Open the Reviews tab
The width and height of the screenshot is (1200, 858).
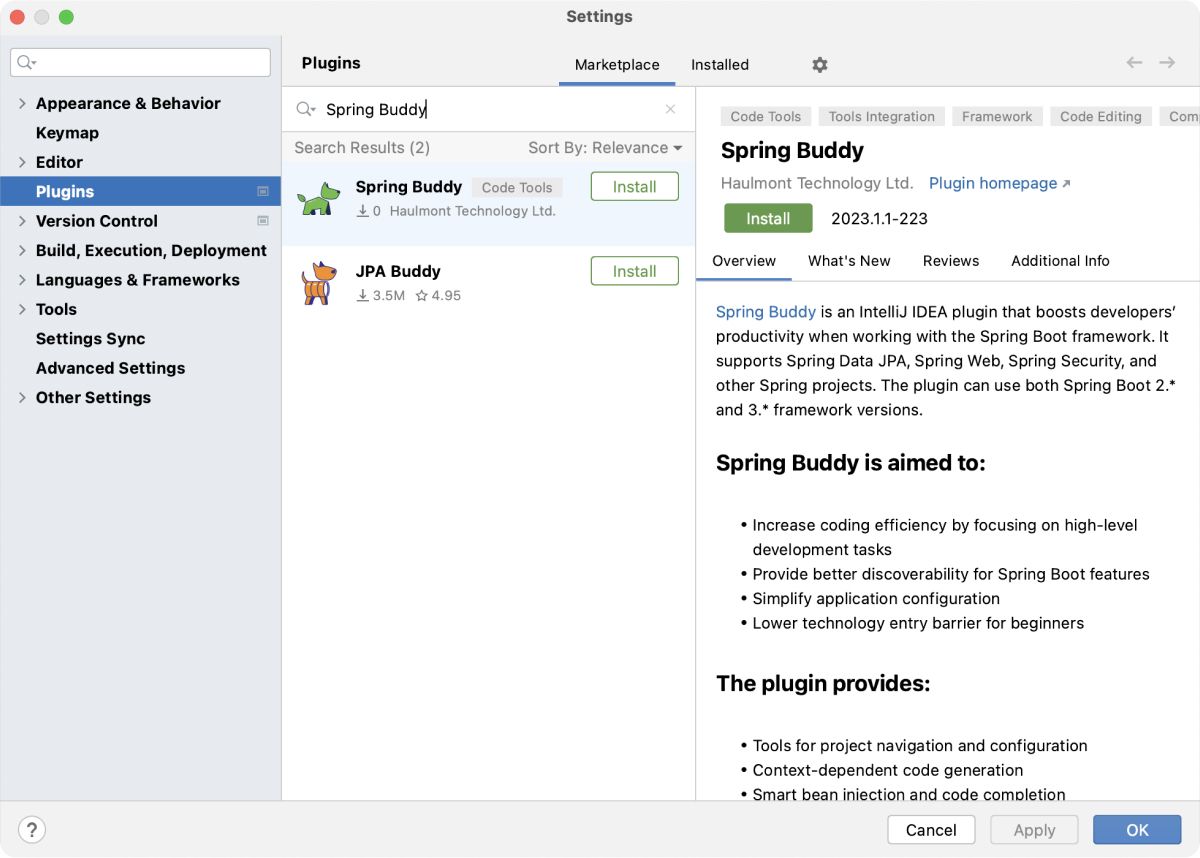[x=951, y=261]
